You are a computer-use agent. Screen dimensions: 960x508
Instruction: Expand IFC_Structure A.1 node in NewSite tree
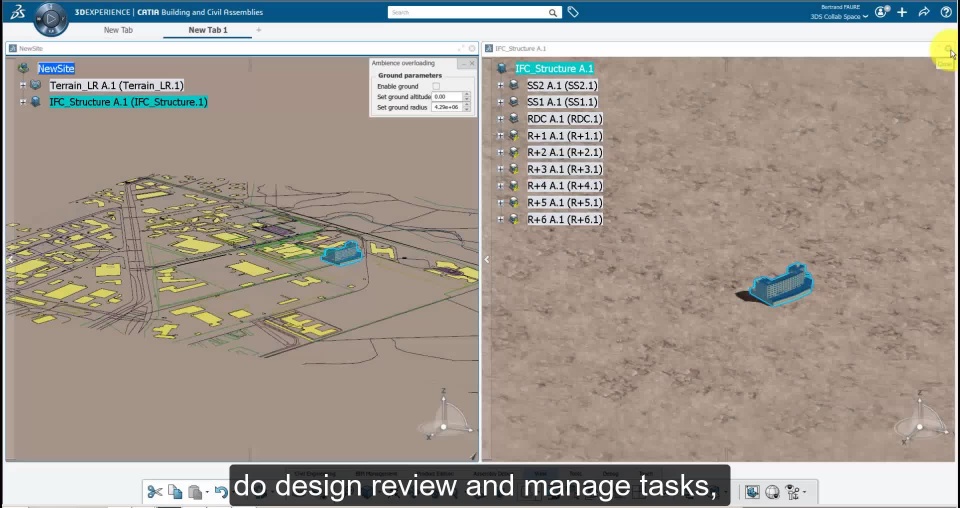[x=23, y=102]
